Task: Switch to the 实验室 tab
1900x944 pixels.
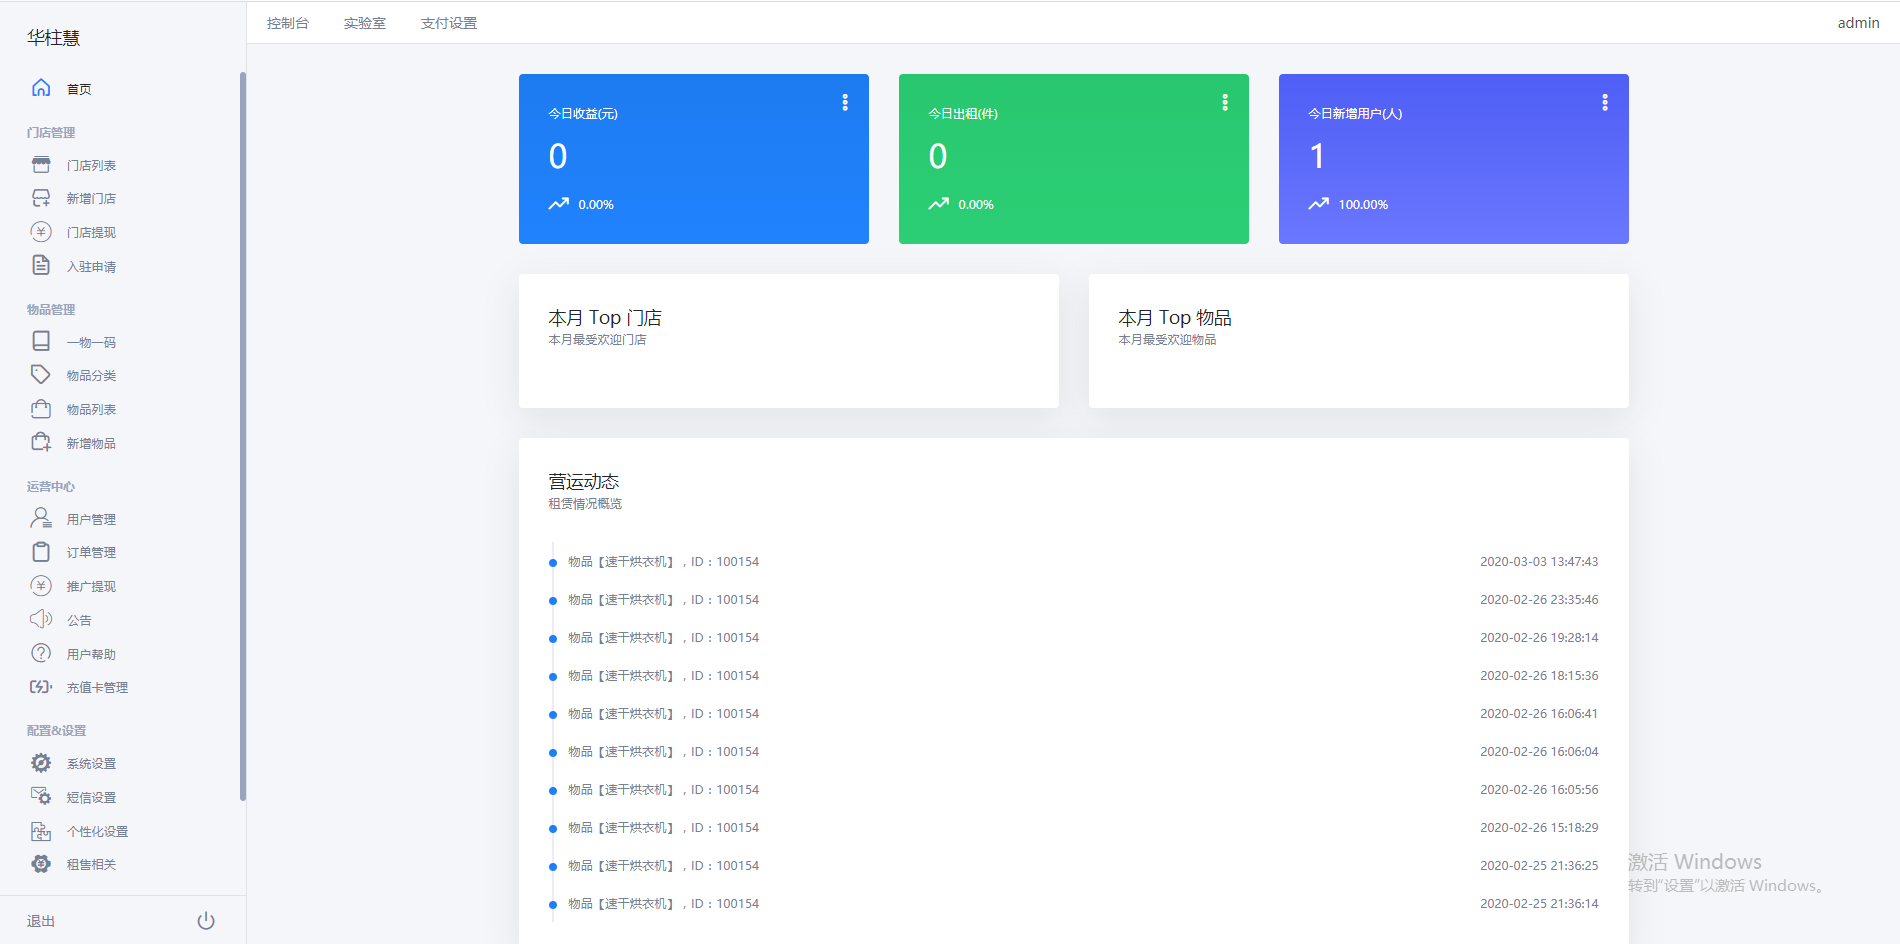Action: (365, 23)
